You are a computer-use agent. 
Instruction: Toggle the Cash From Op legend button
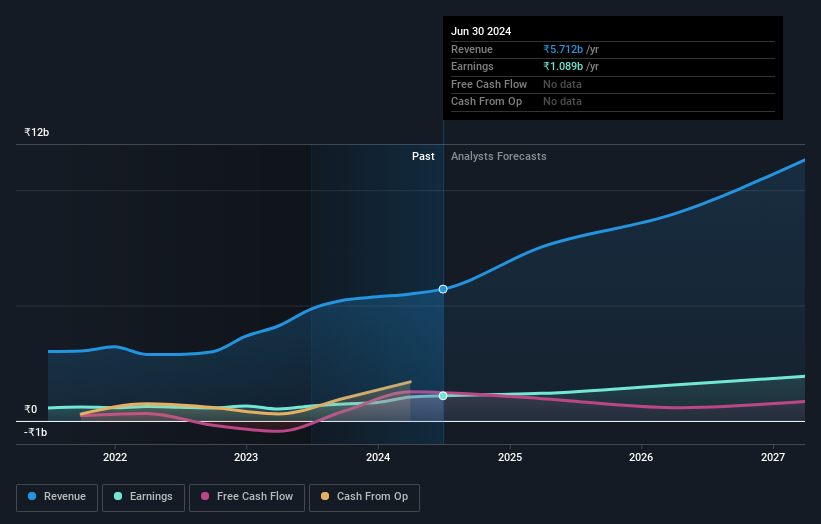[x=364, y=497]
